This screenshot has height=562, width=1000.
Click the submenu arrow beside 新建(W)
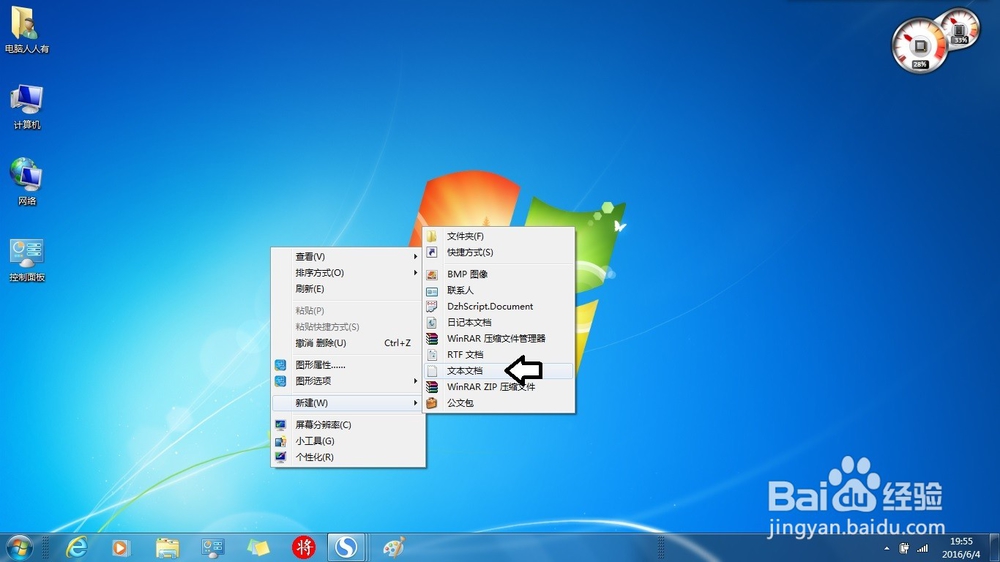415,403
